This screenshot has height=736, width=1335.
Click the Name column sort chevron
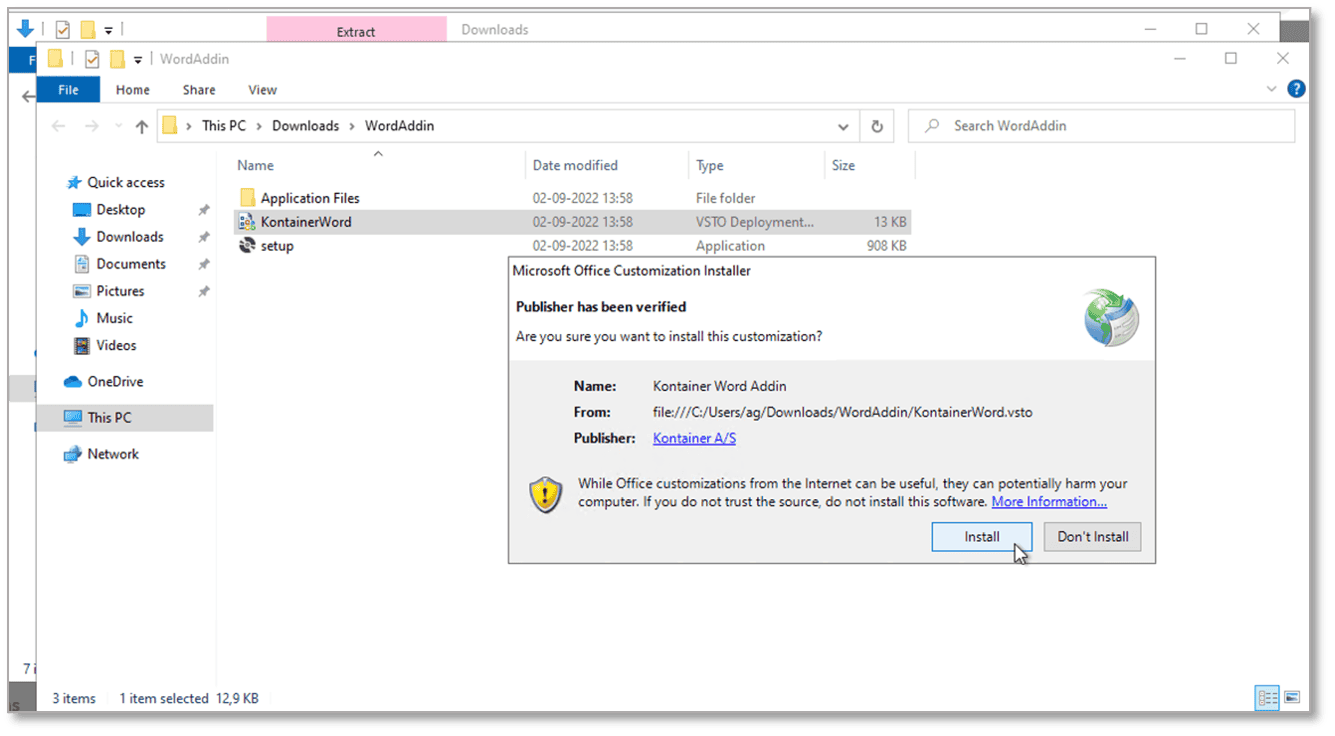pyautogui.click(x=378, y=153)
